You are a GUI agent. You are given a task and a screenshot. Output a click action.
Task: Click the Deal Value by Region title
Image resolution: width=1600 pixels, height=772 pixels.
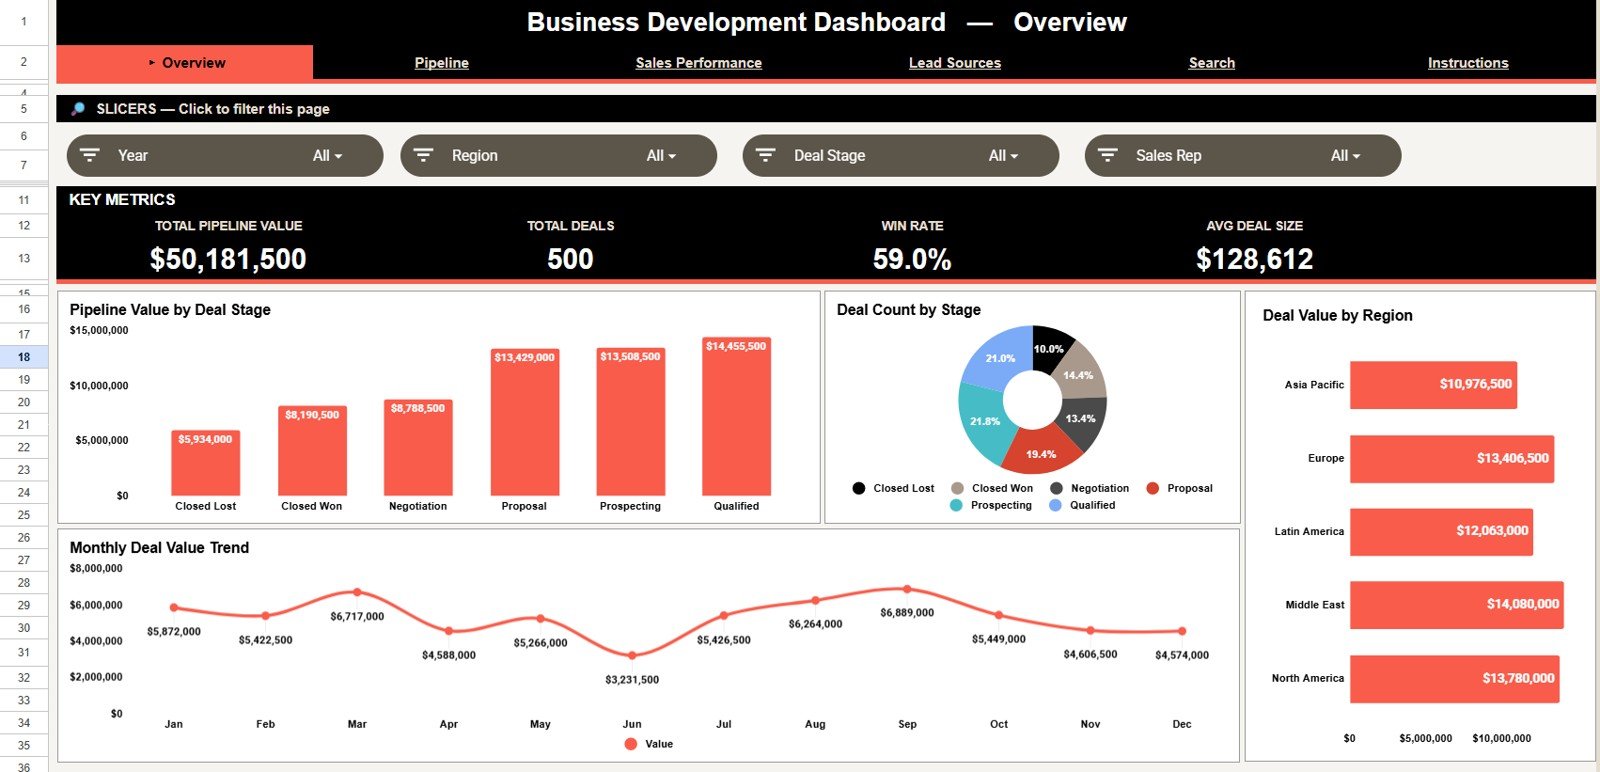pyautogui.click(x=1337, y=315)
